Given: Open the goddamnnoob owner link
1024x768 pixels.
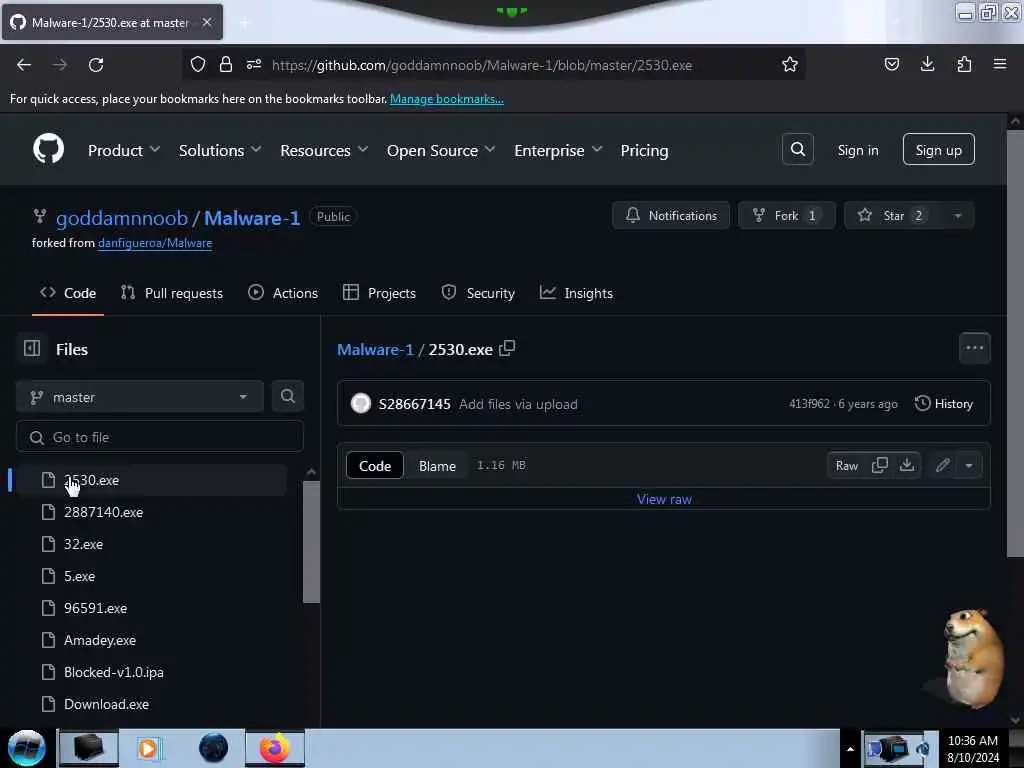Looking at the screenshot, I should pos(121,217).
